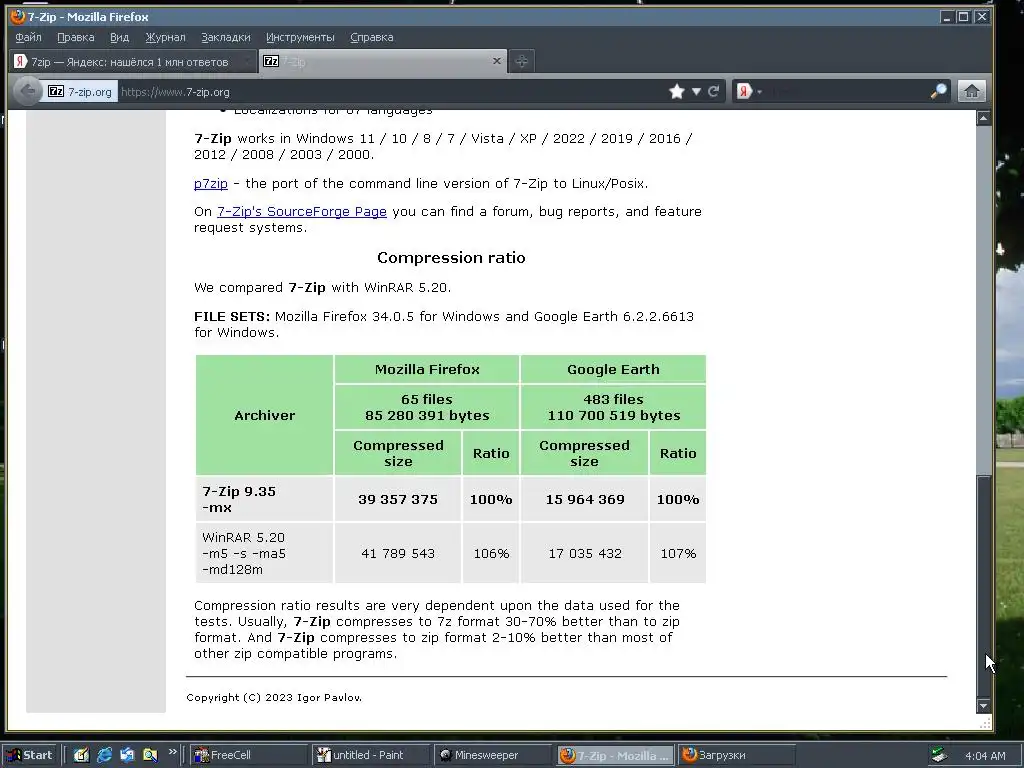Open the Правка menu
Viewport: 1024px width, 768px height.
pos(76,37)
